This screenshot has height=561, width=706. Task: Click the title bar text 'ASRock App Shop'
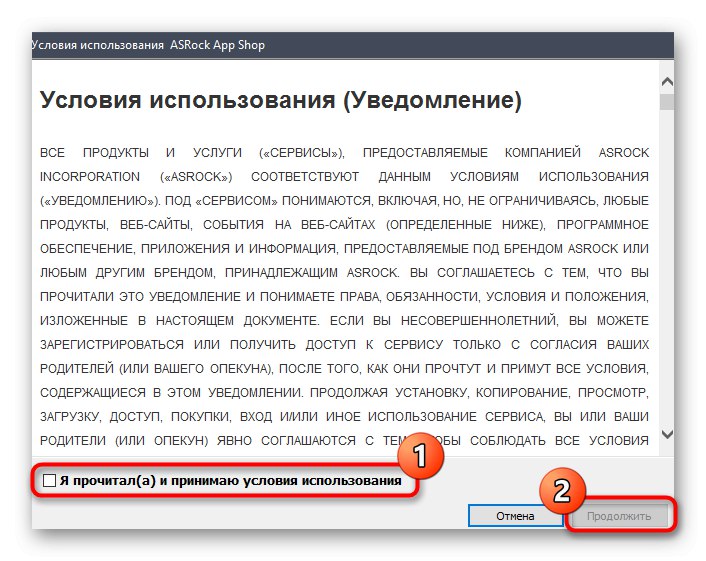[217, 45]
